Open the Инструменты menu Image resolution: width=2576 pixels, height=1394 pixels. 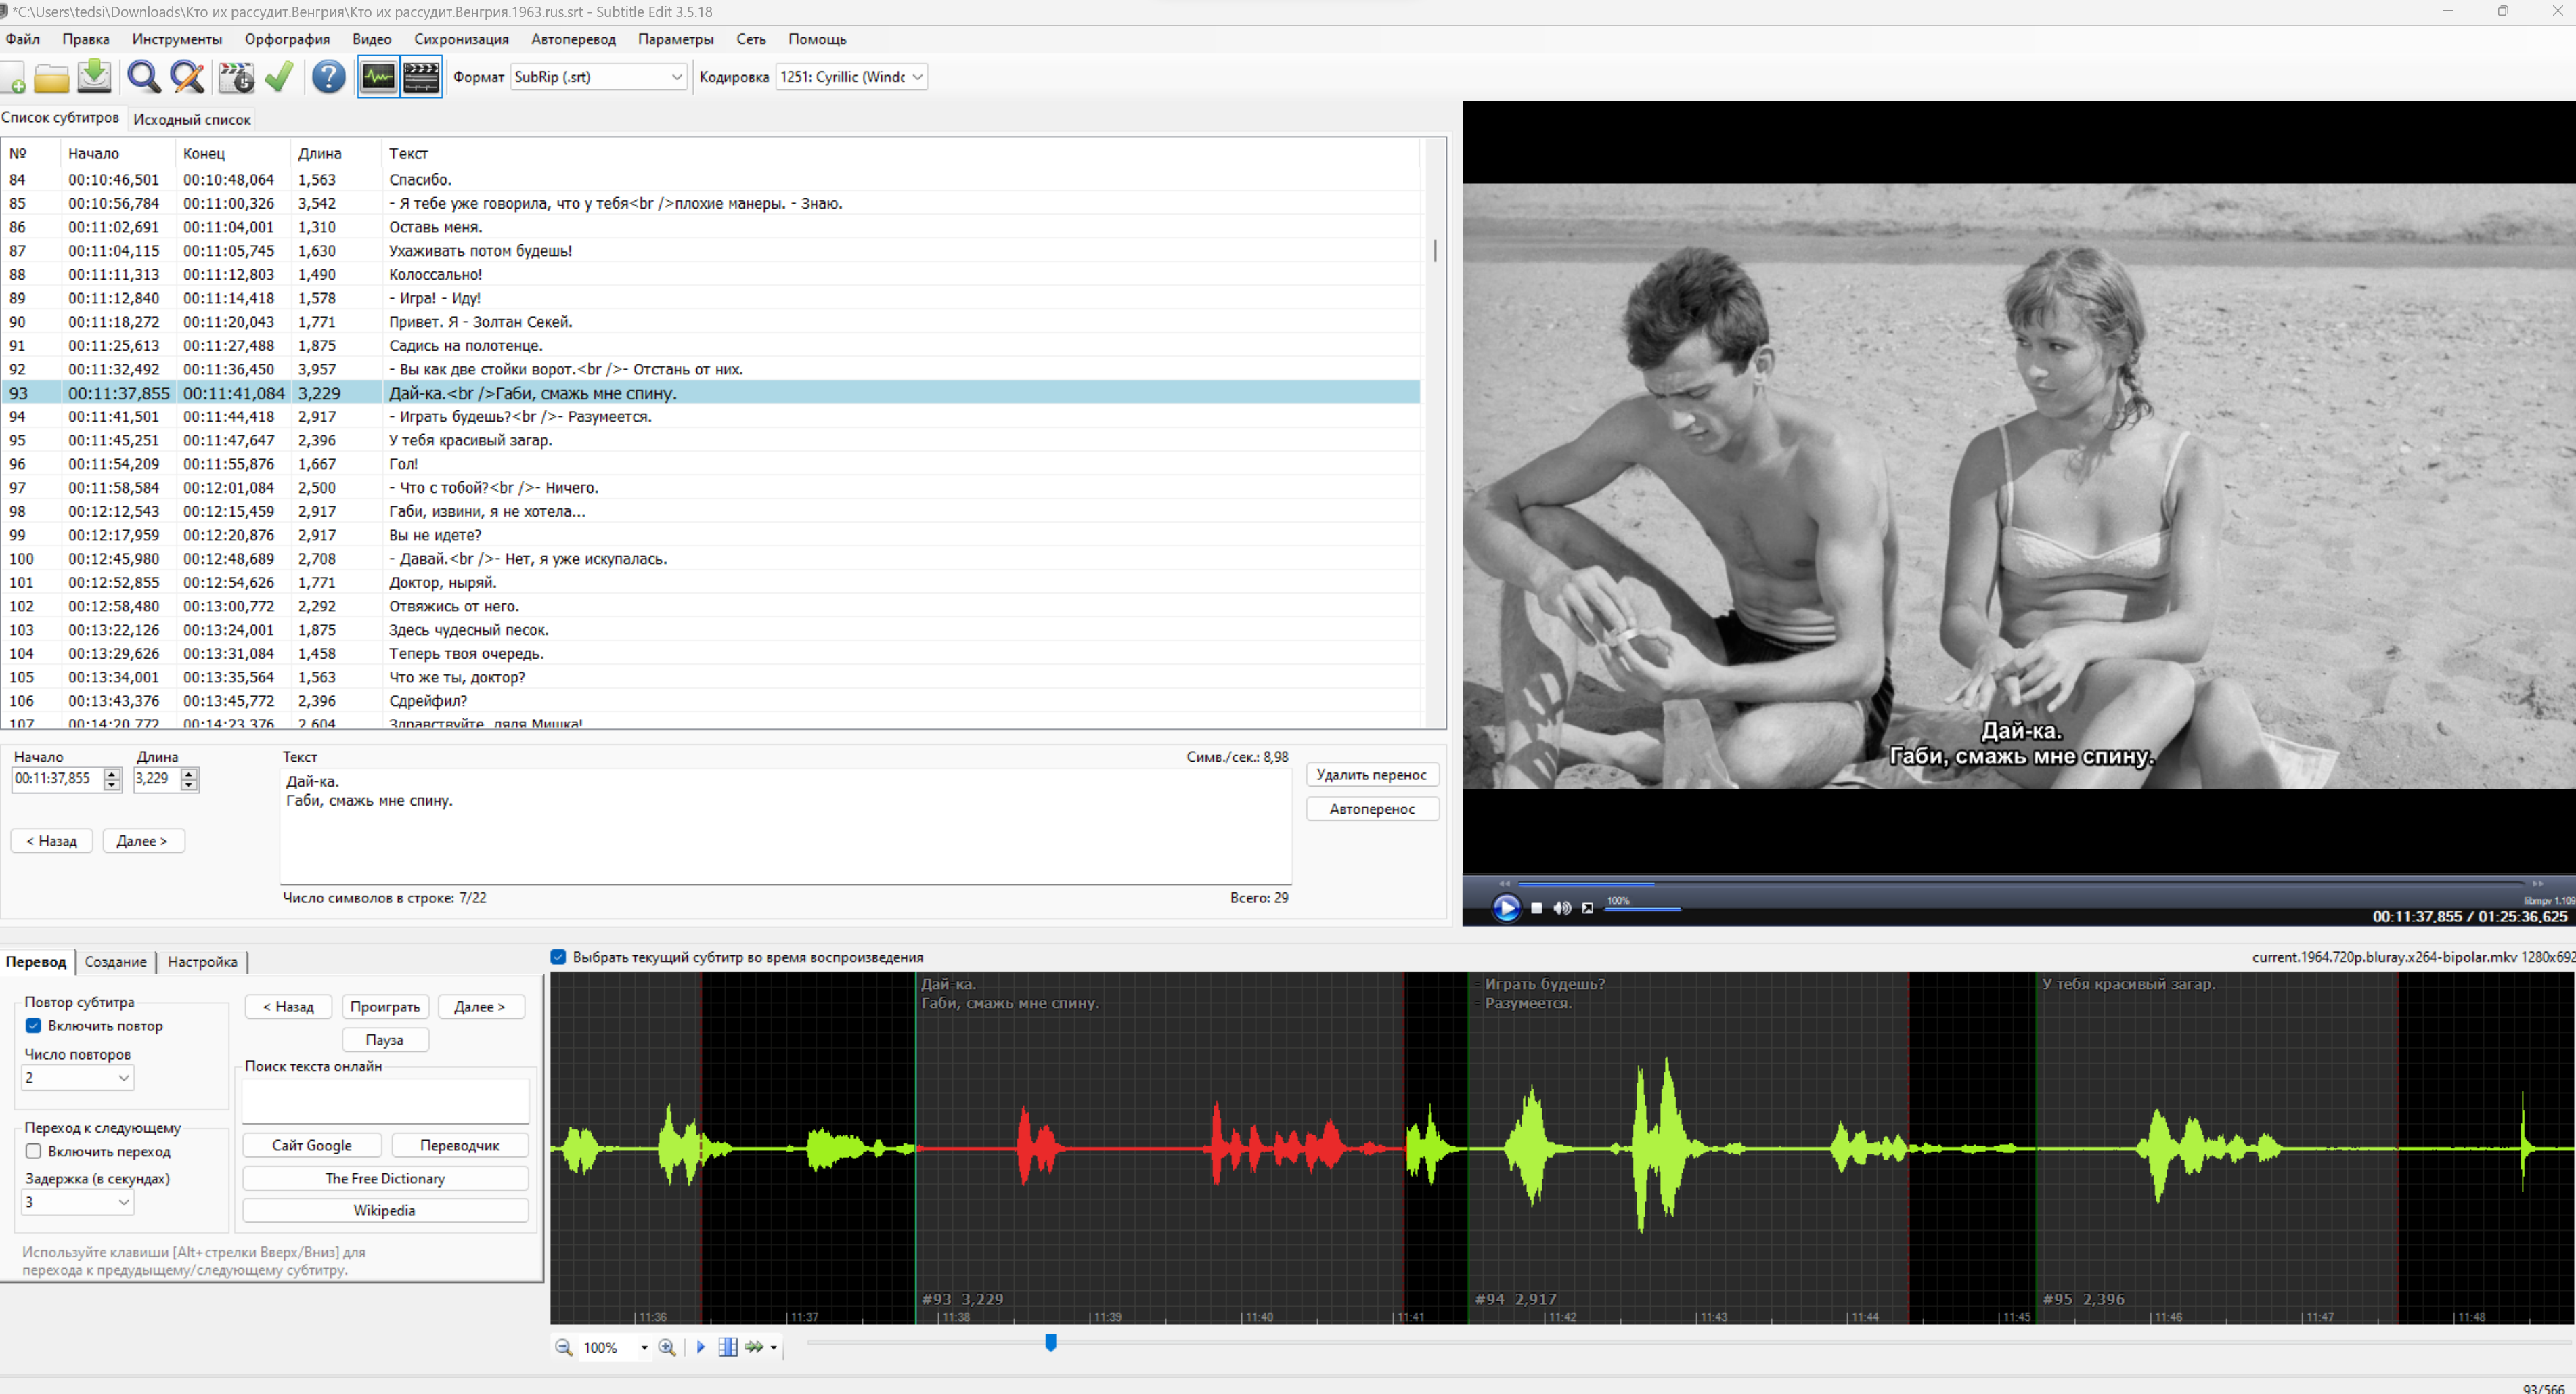pos(177,39)
